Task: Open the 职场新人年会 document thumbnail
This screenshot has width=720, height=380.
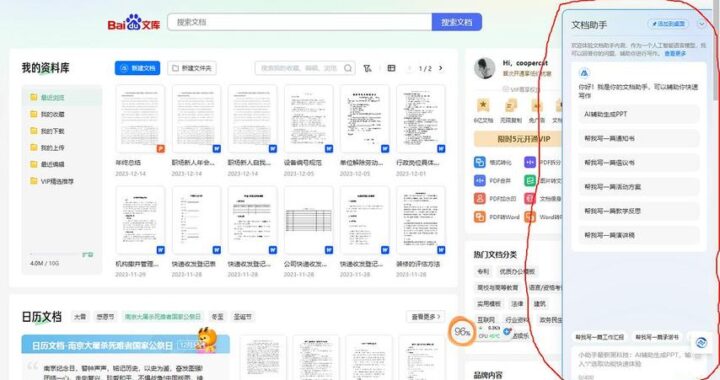Action: (196, 119)
